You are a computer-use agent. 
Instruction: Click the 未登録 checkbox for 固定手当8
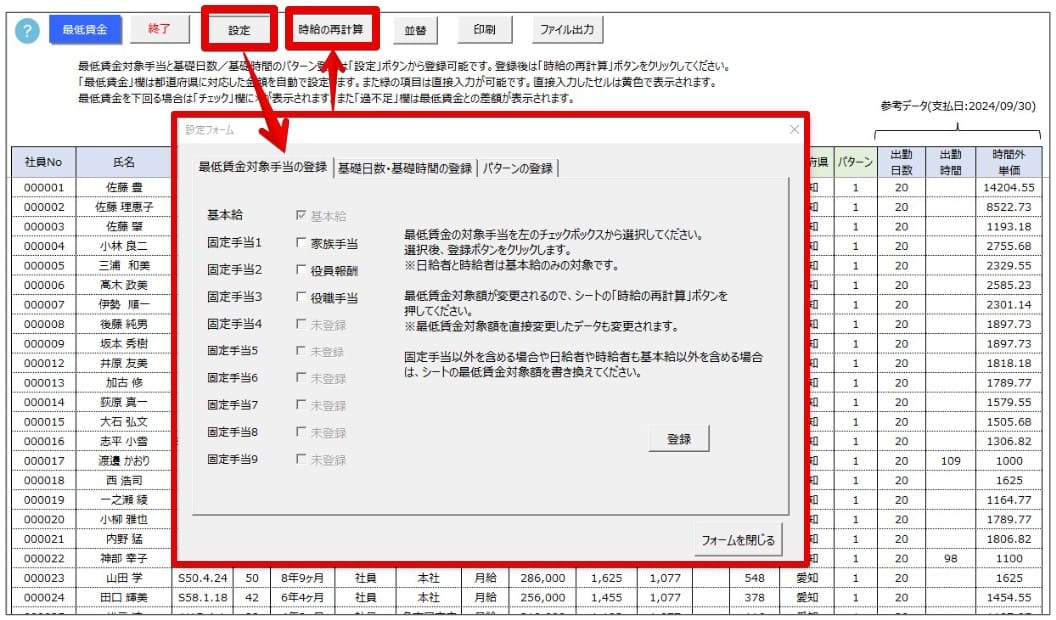tap(301, 432)
